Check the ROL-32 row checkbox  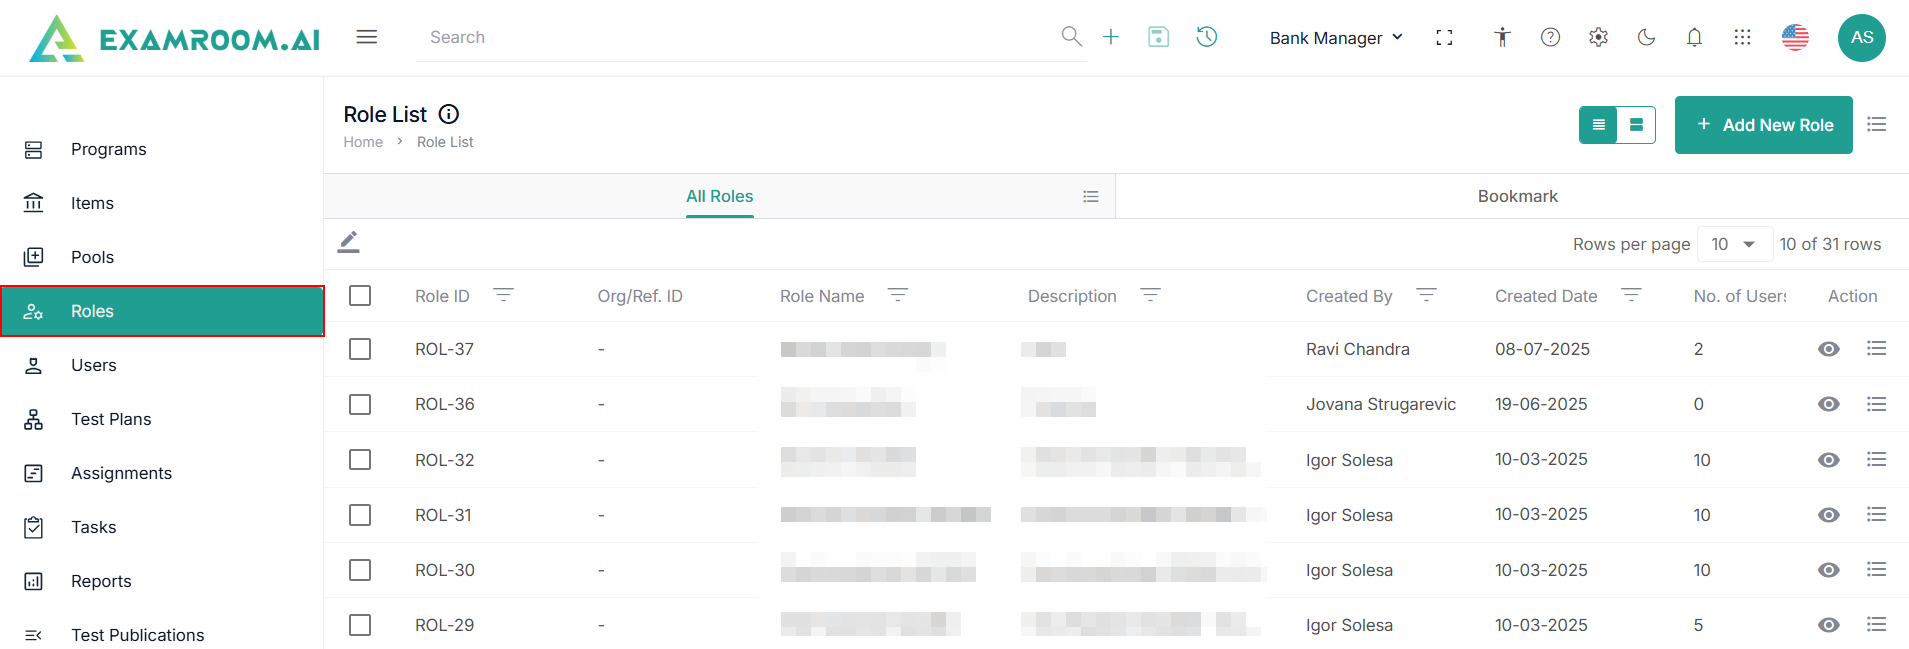tap(360, 459)
